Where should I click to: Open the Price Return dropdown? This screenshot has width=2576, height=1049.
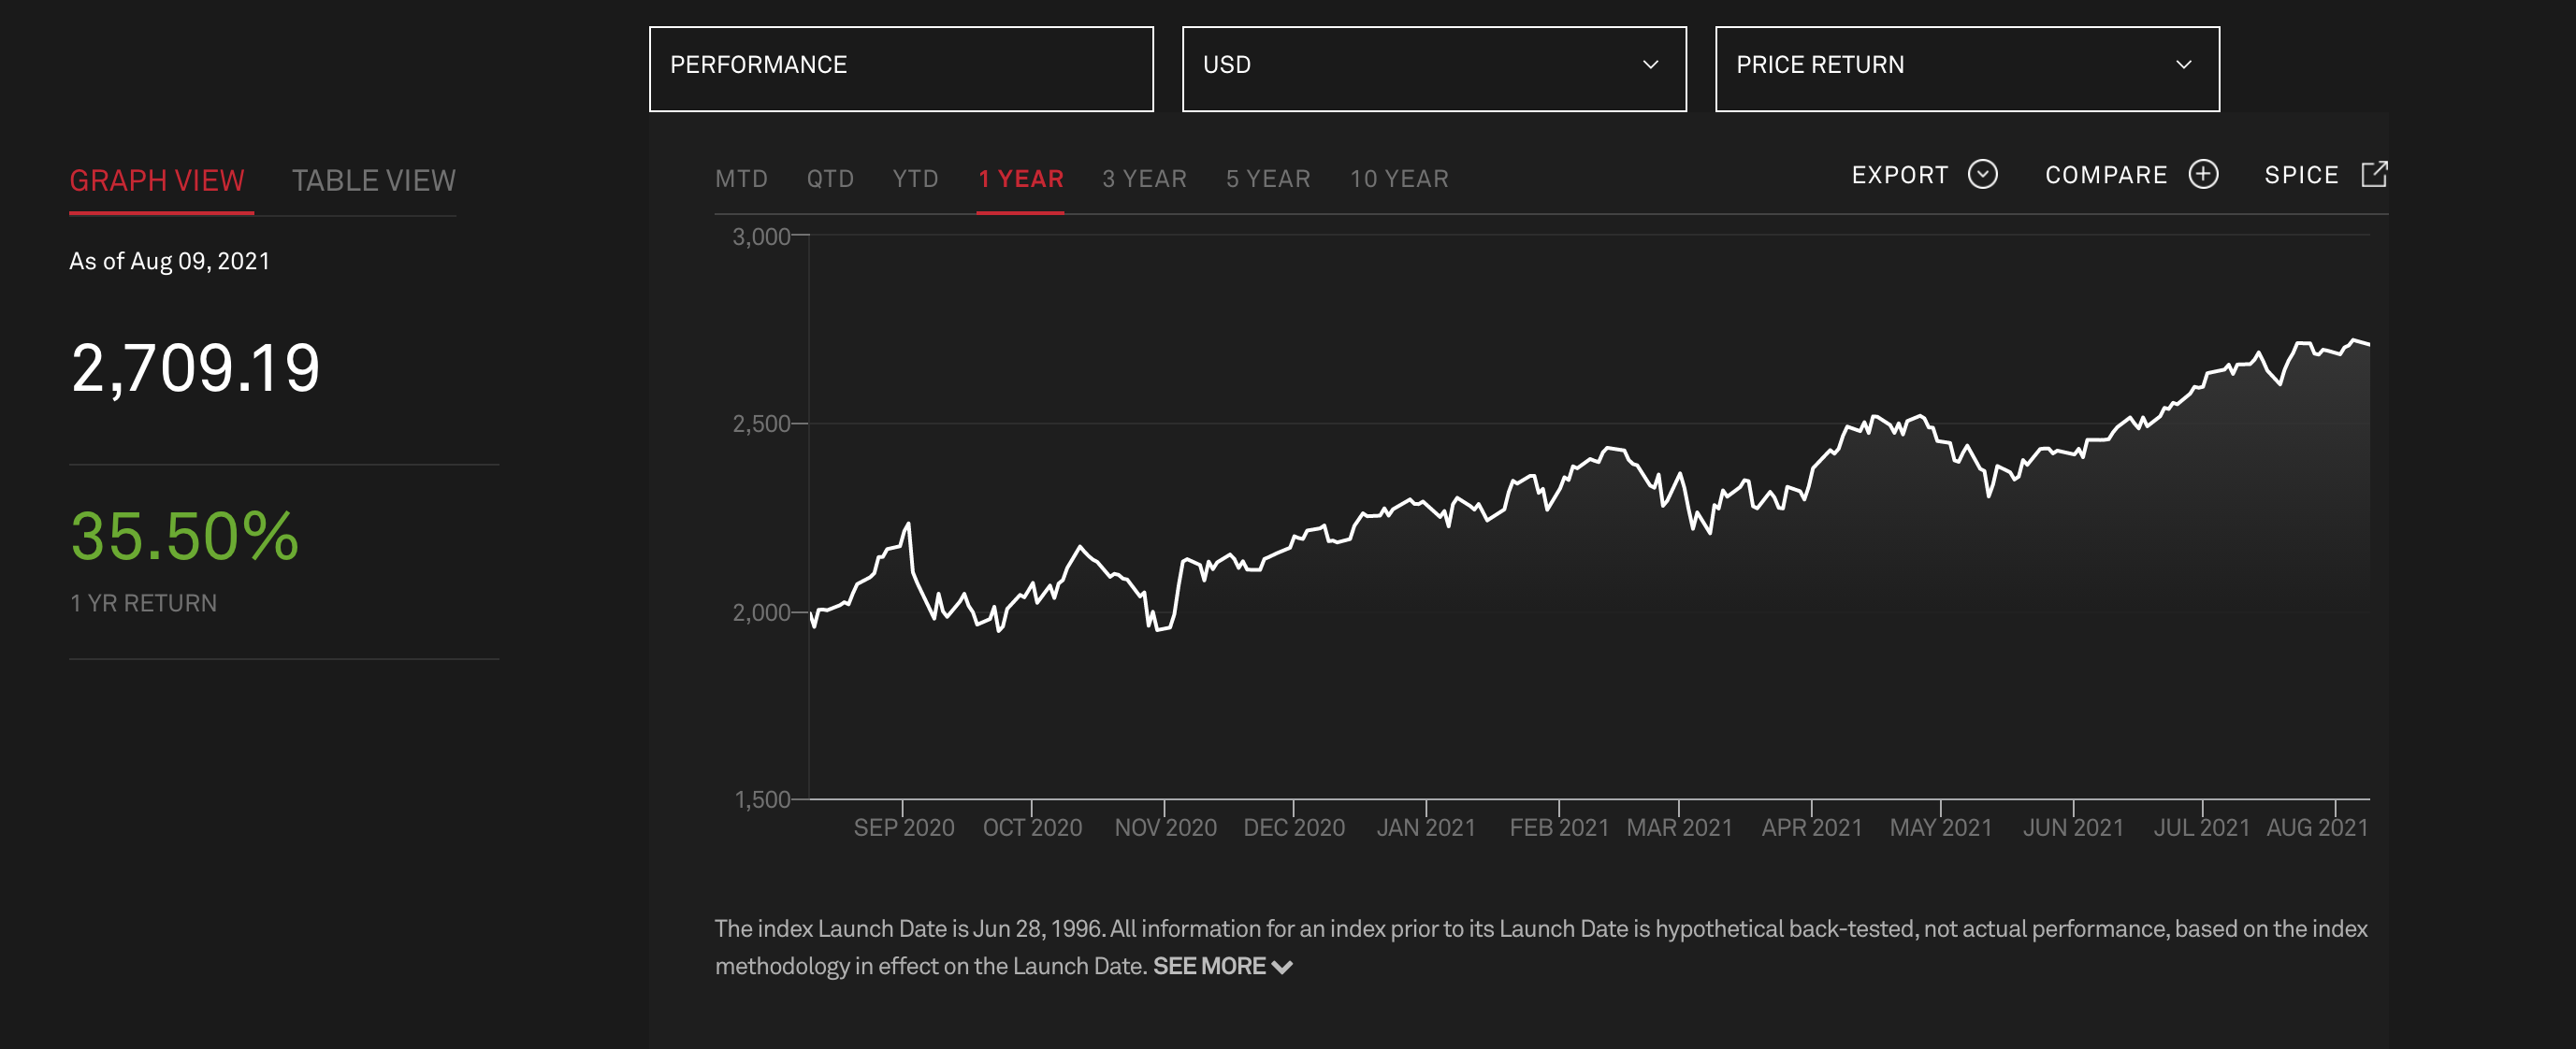point(1966,66)
